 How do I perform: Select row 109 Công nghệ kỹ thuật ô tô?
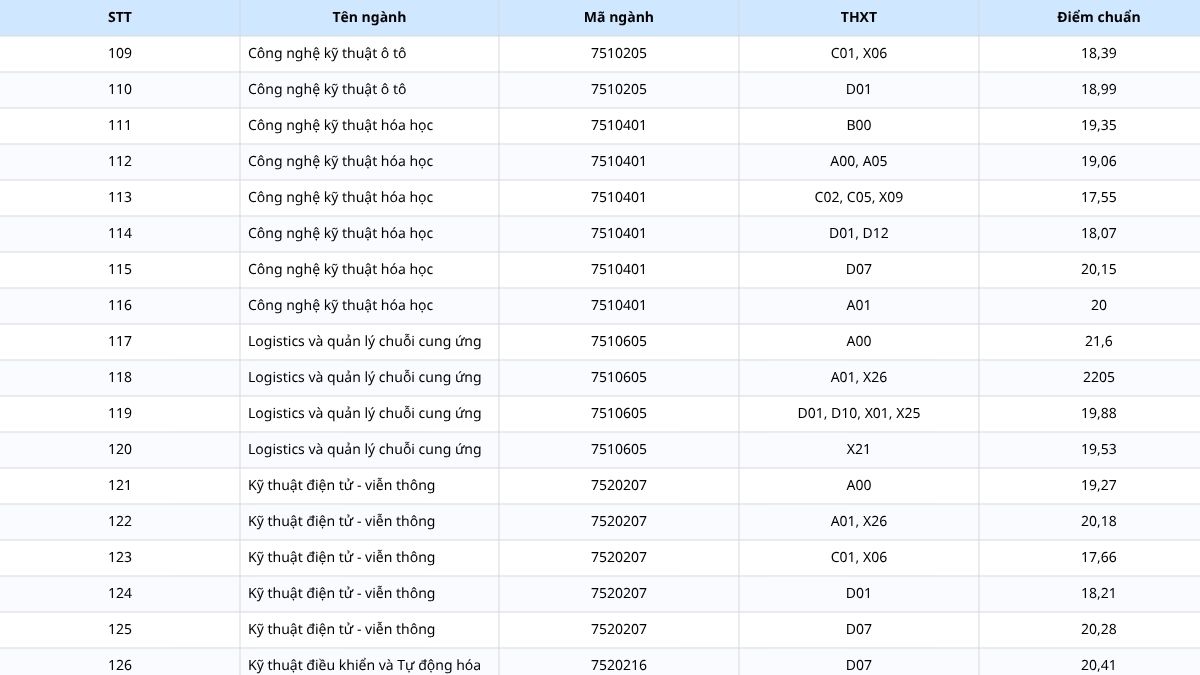[x=600, y=53]
